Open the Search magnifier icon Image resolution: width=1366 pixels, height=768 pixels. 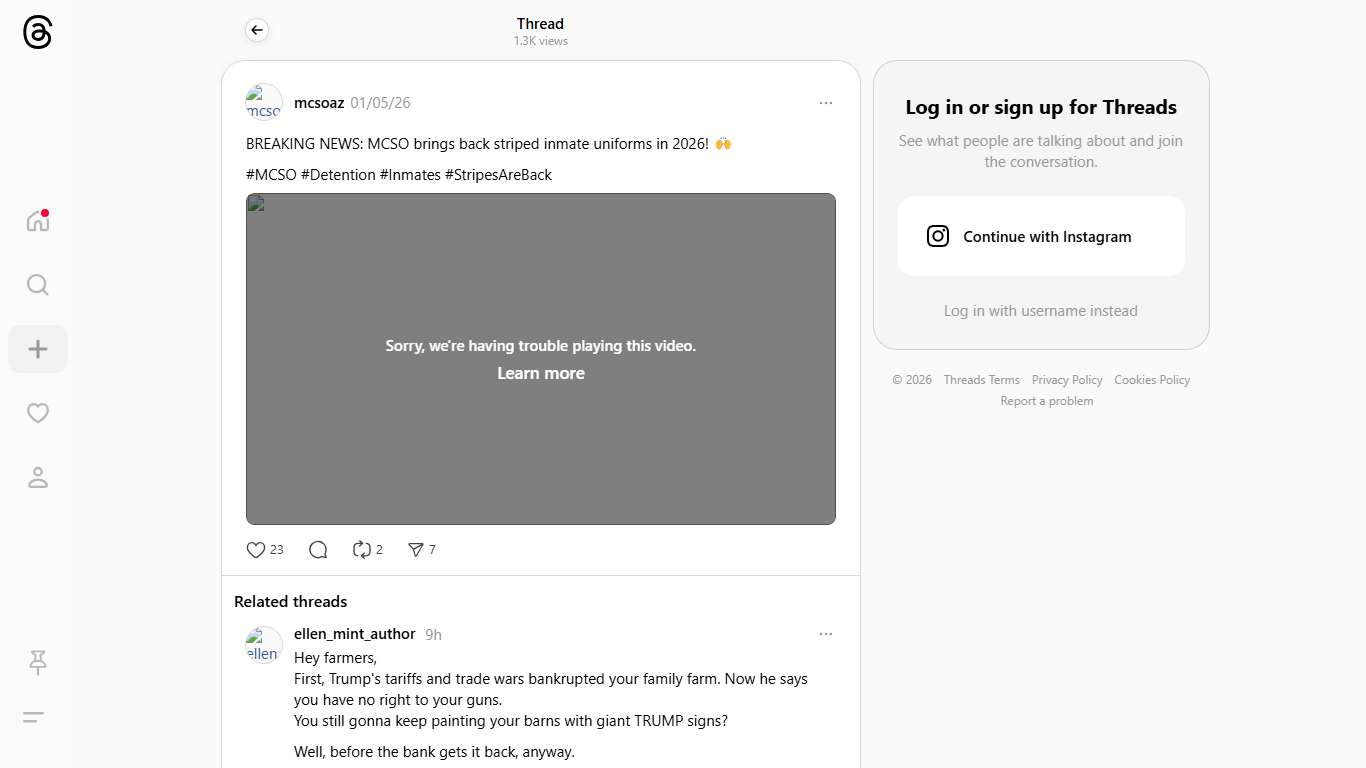pos(38,285)
